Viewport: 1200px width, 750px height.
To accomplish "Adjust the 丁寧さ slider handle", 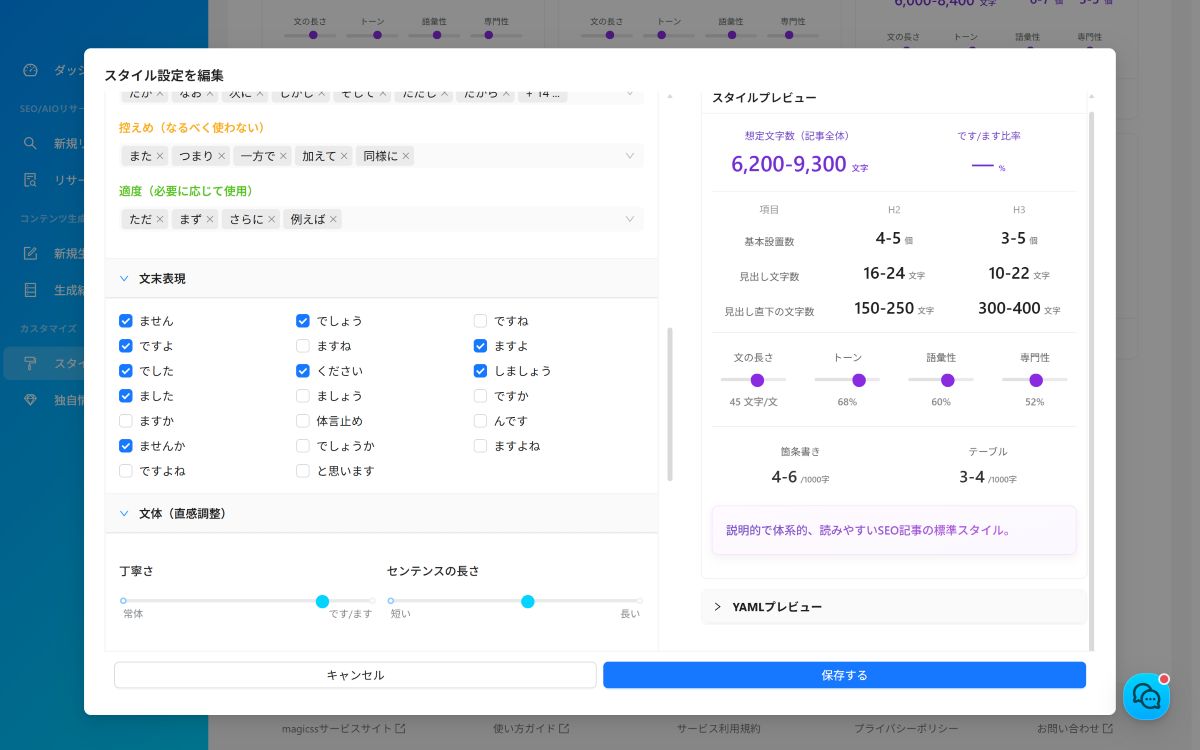I will (322, 602).
